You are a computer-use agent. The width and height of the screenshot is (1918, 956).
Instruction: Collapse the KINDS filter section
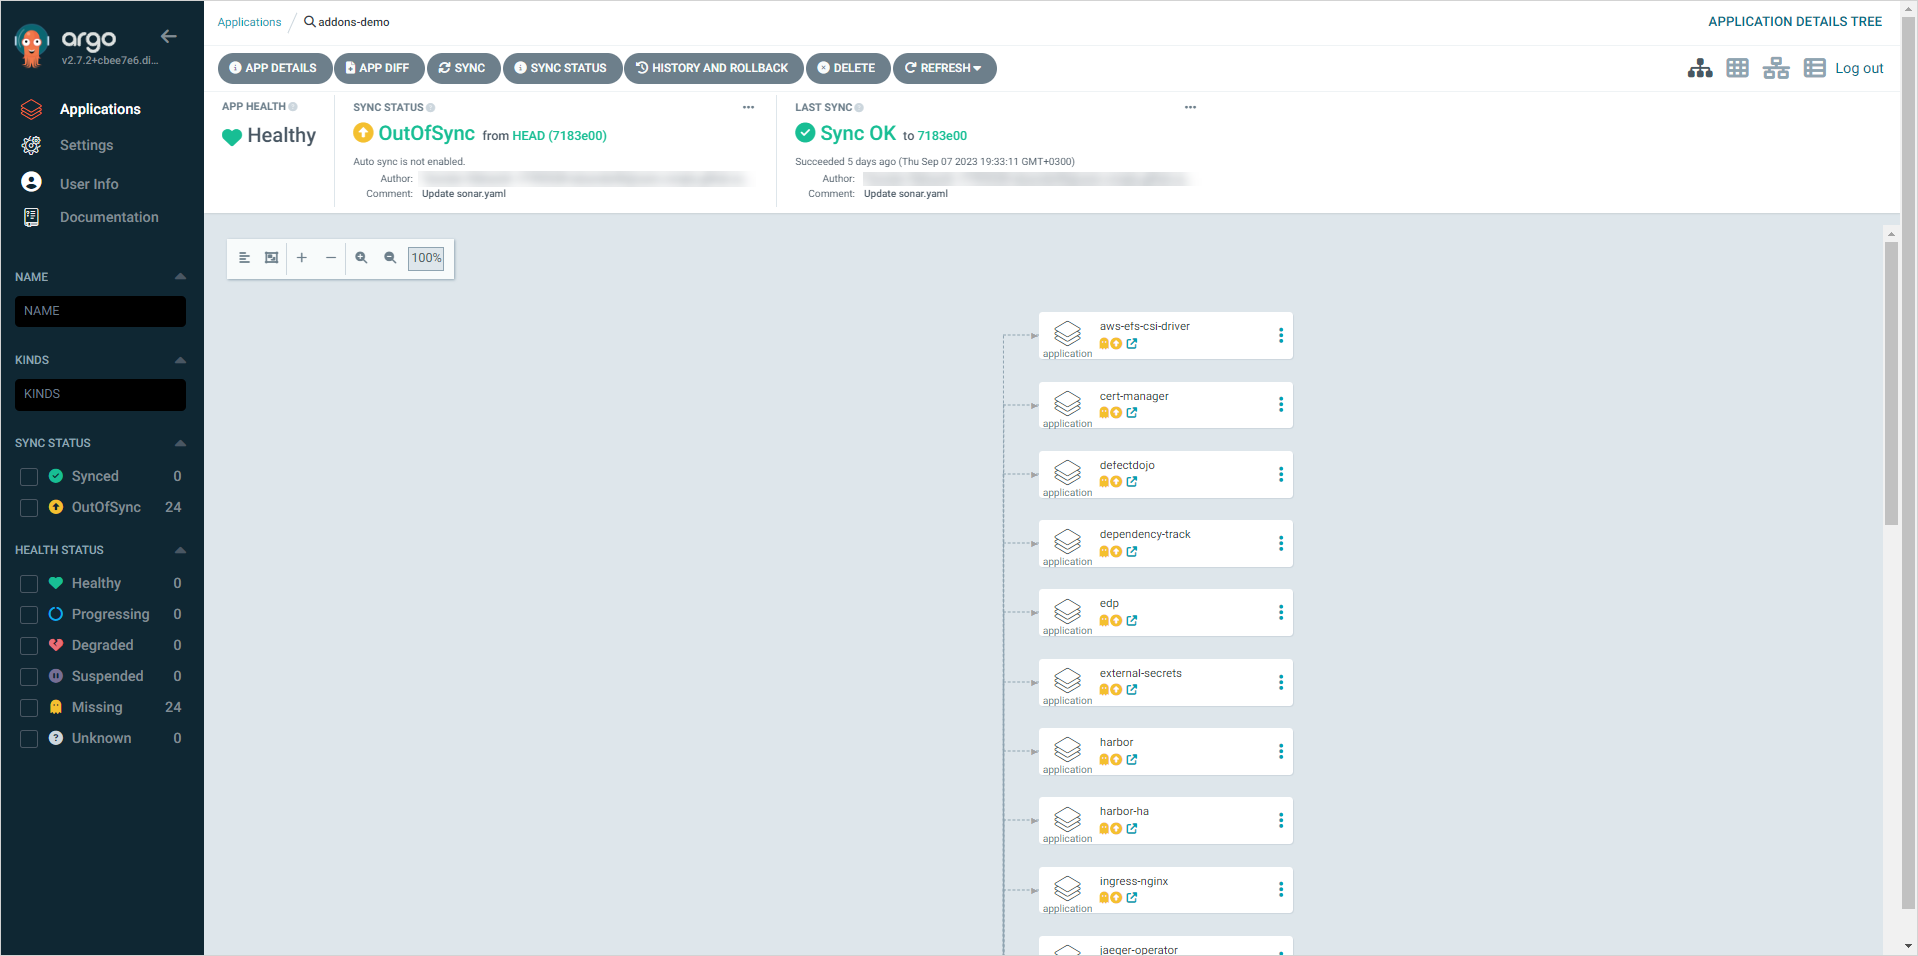[180, 360]
